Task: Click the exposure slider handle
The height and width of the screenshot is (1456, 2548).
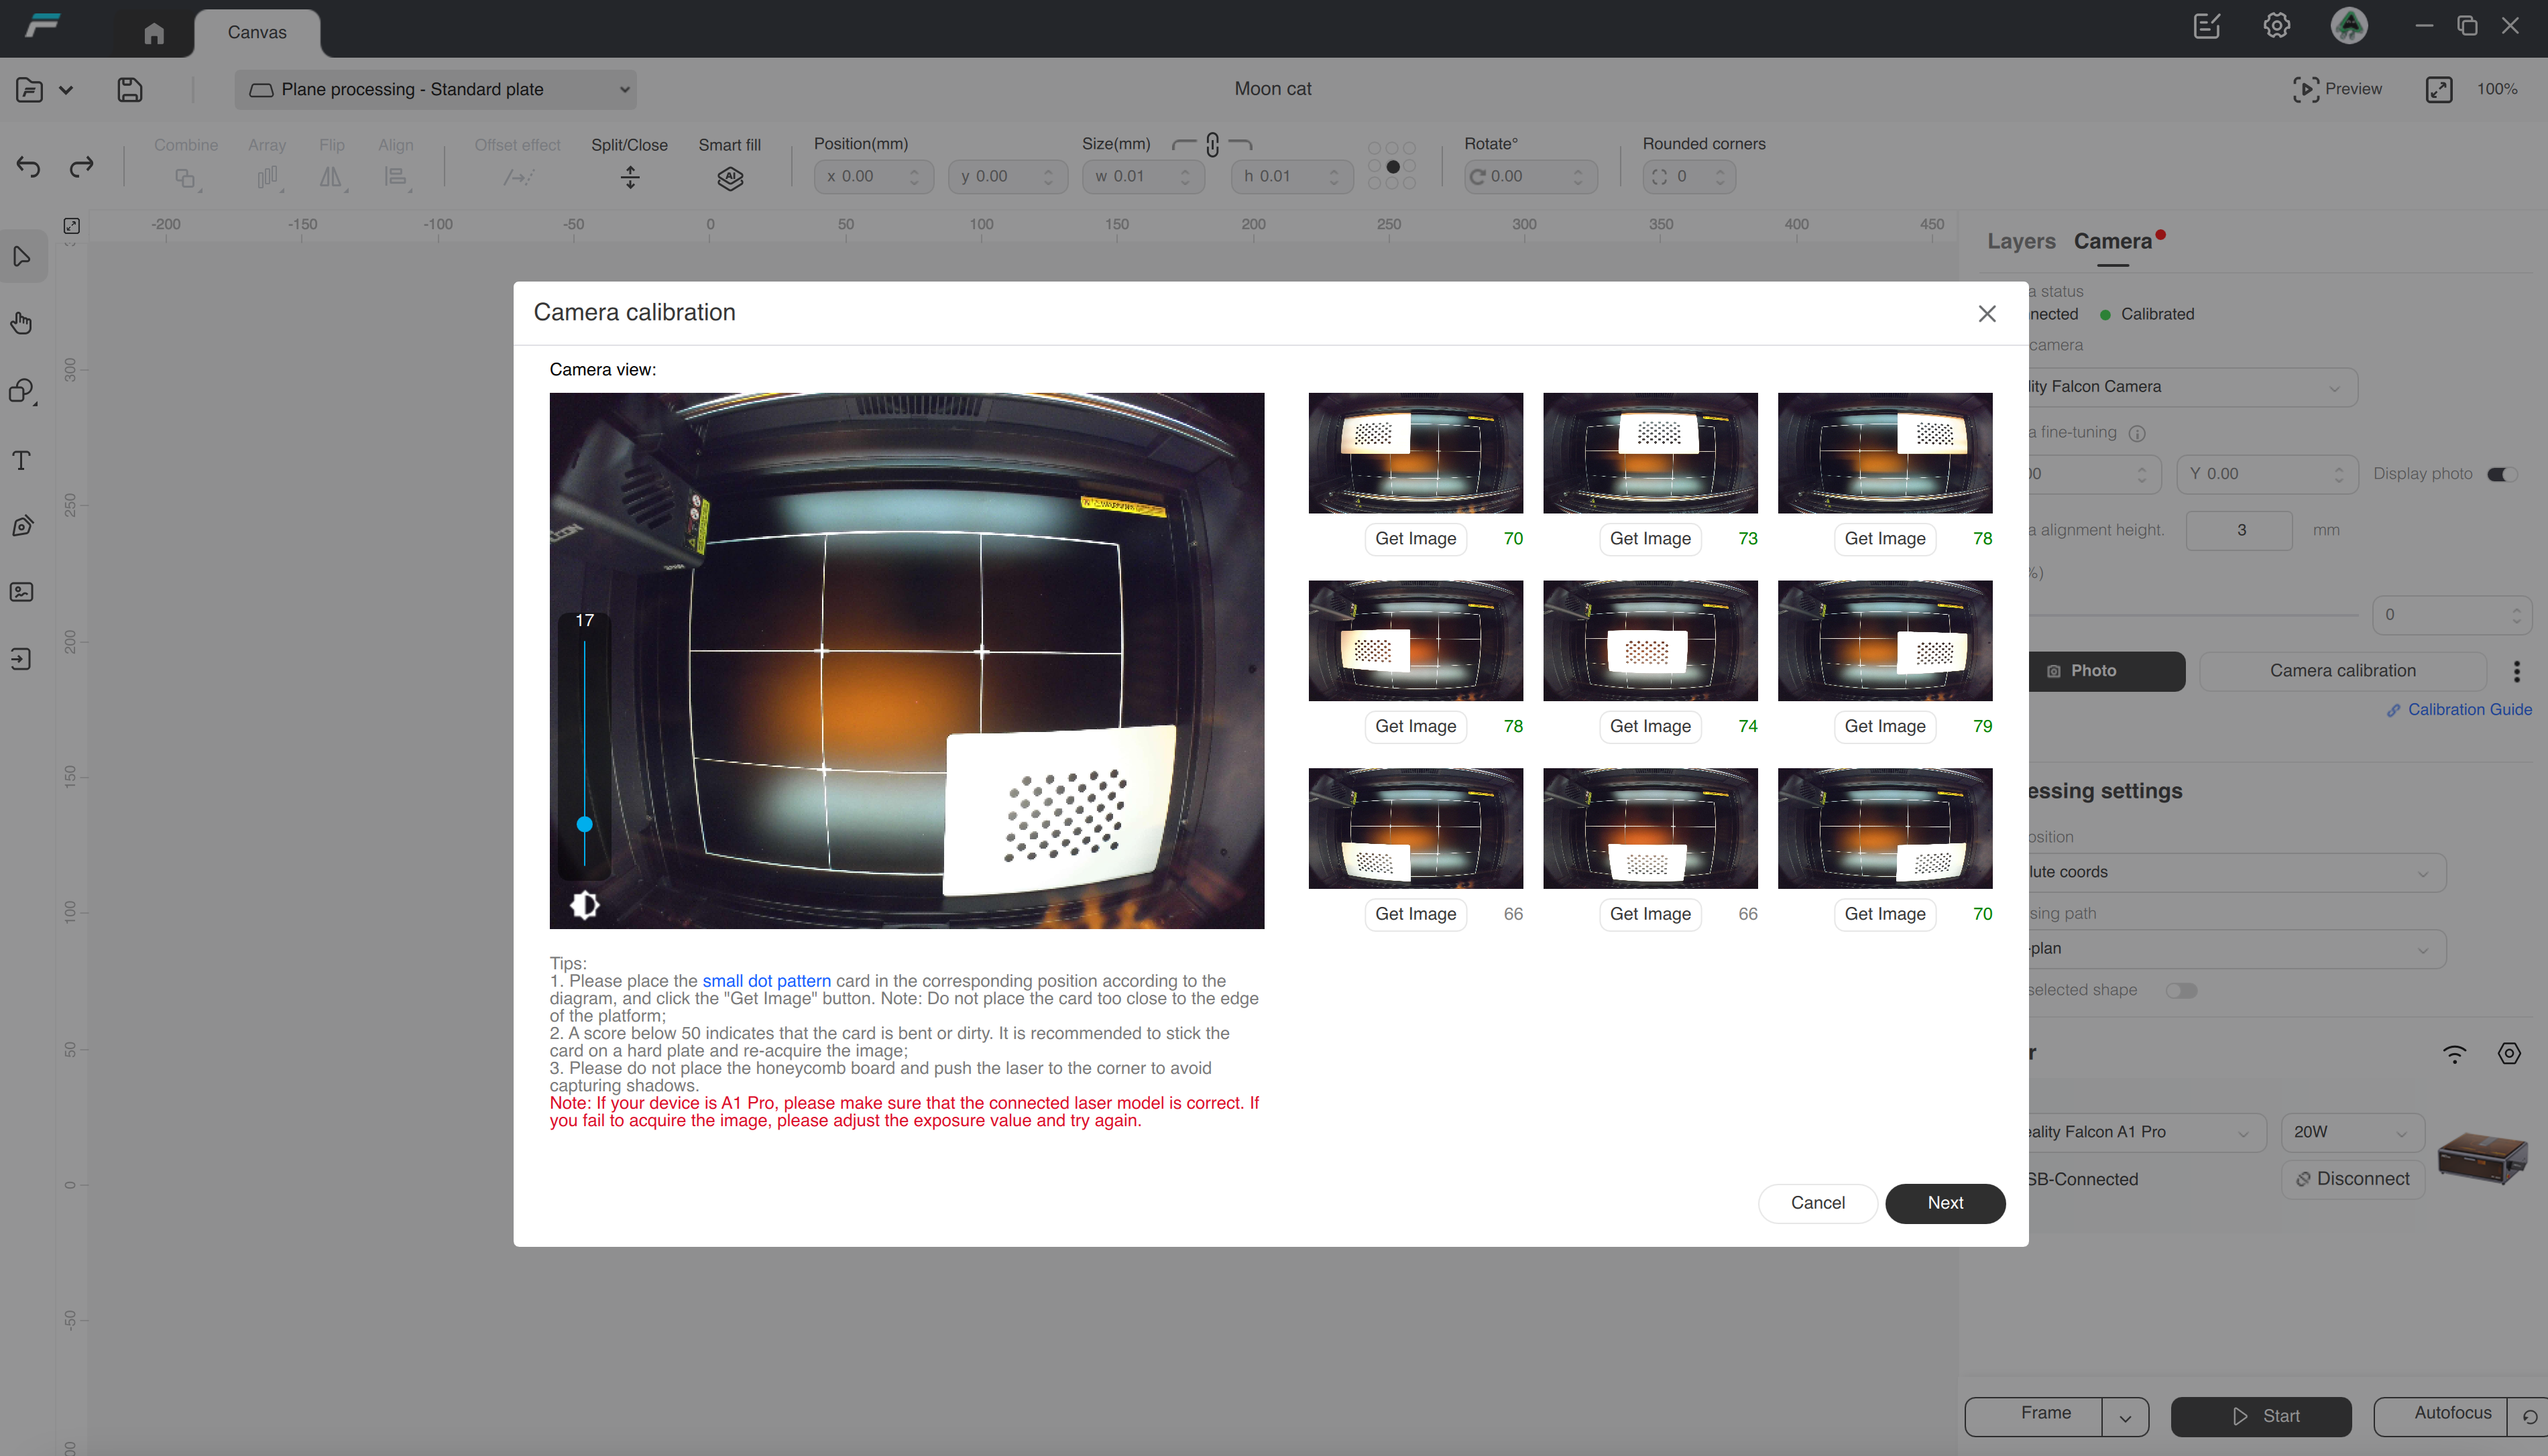Action: (584, 824)
